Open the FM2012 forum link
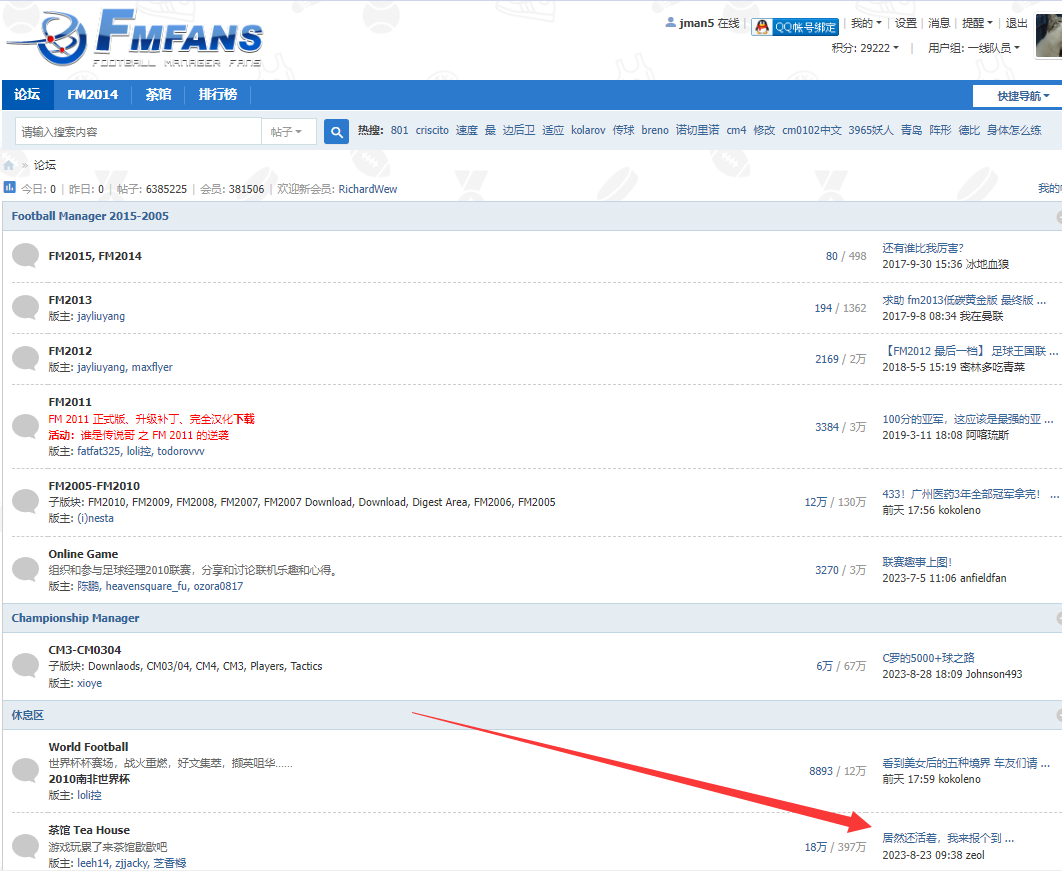1062x873 pixels. pyautogui.click(x=70, y=351)
